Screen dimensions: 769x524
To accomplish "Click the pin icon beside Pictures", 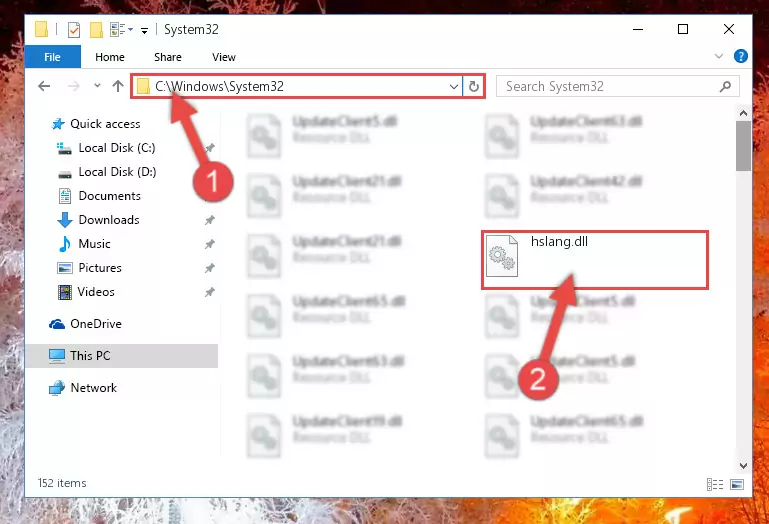I will click(x=210, y=268).
